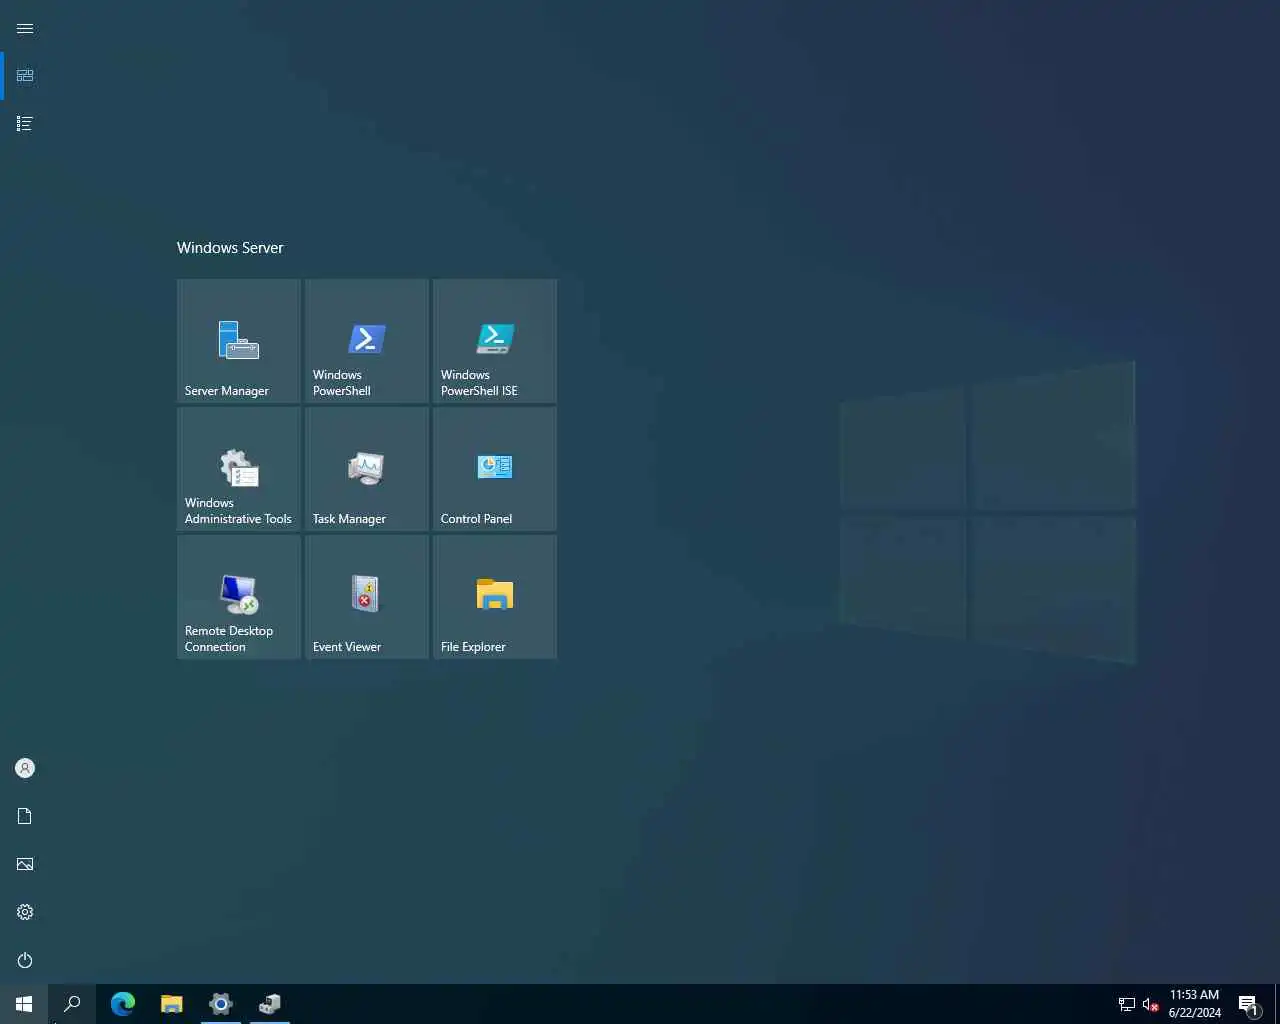The height and width of the screenshot is (1024, 1280).
Task: Select the Pinned tiles view icon
Action: (x=25, y=76)
